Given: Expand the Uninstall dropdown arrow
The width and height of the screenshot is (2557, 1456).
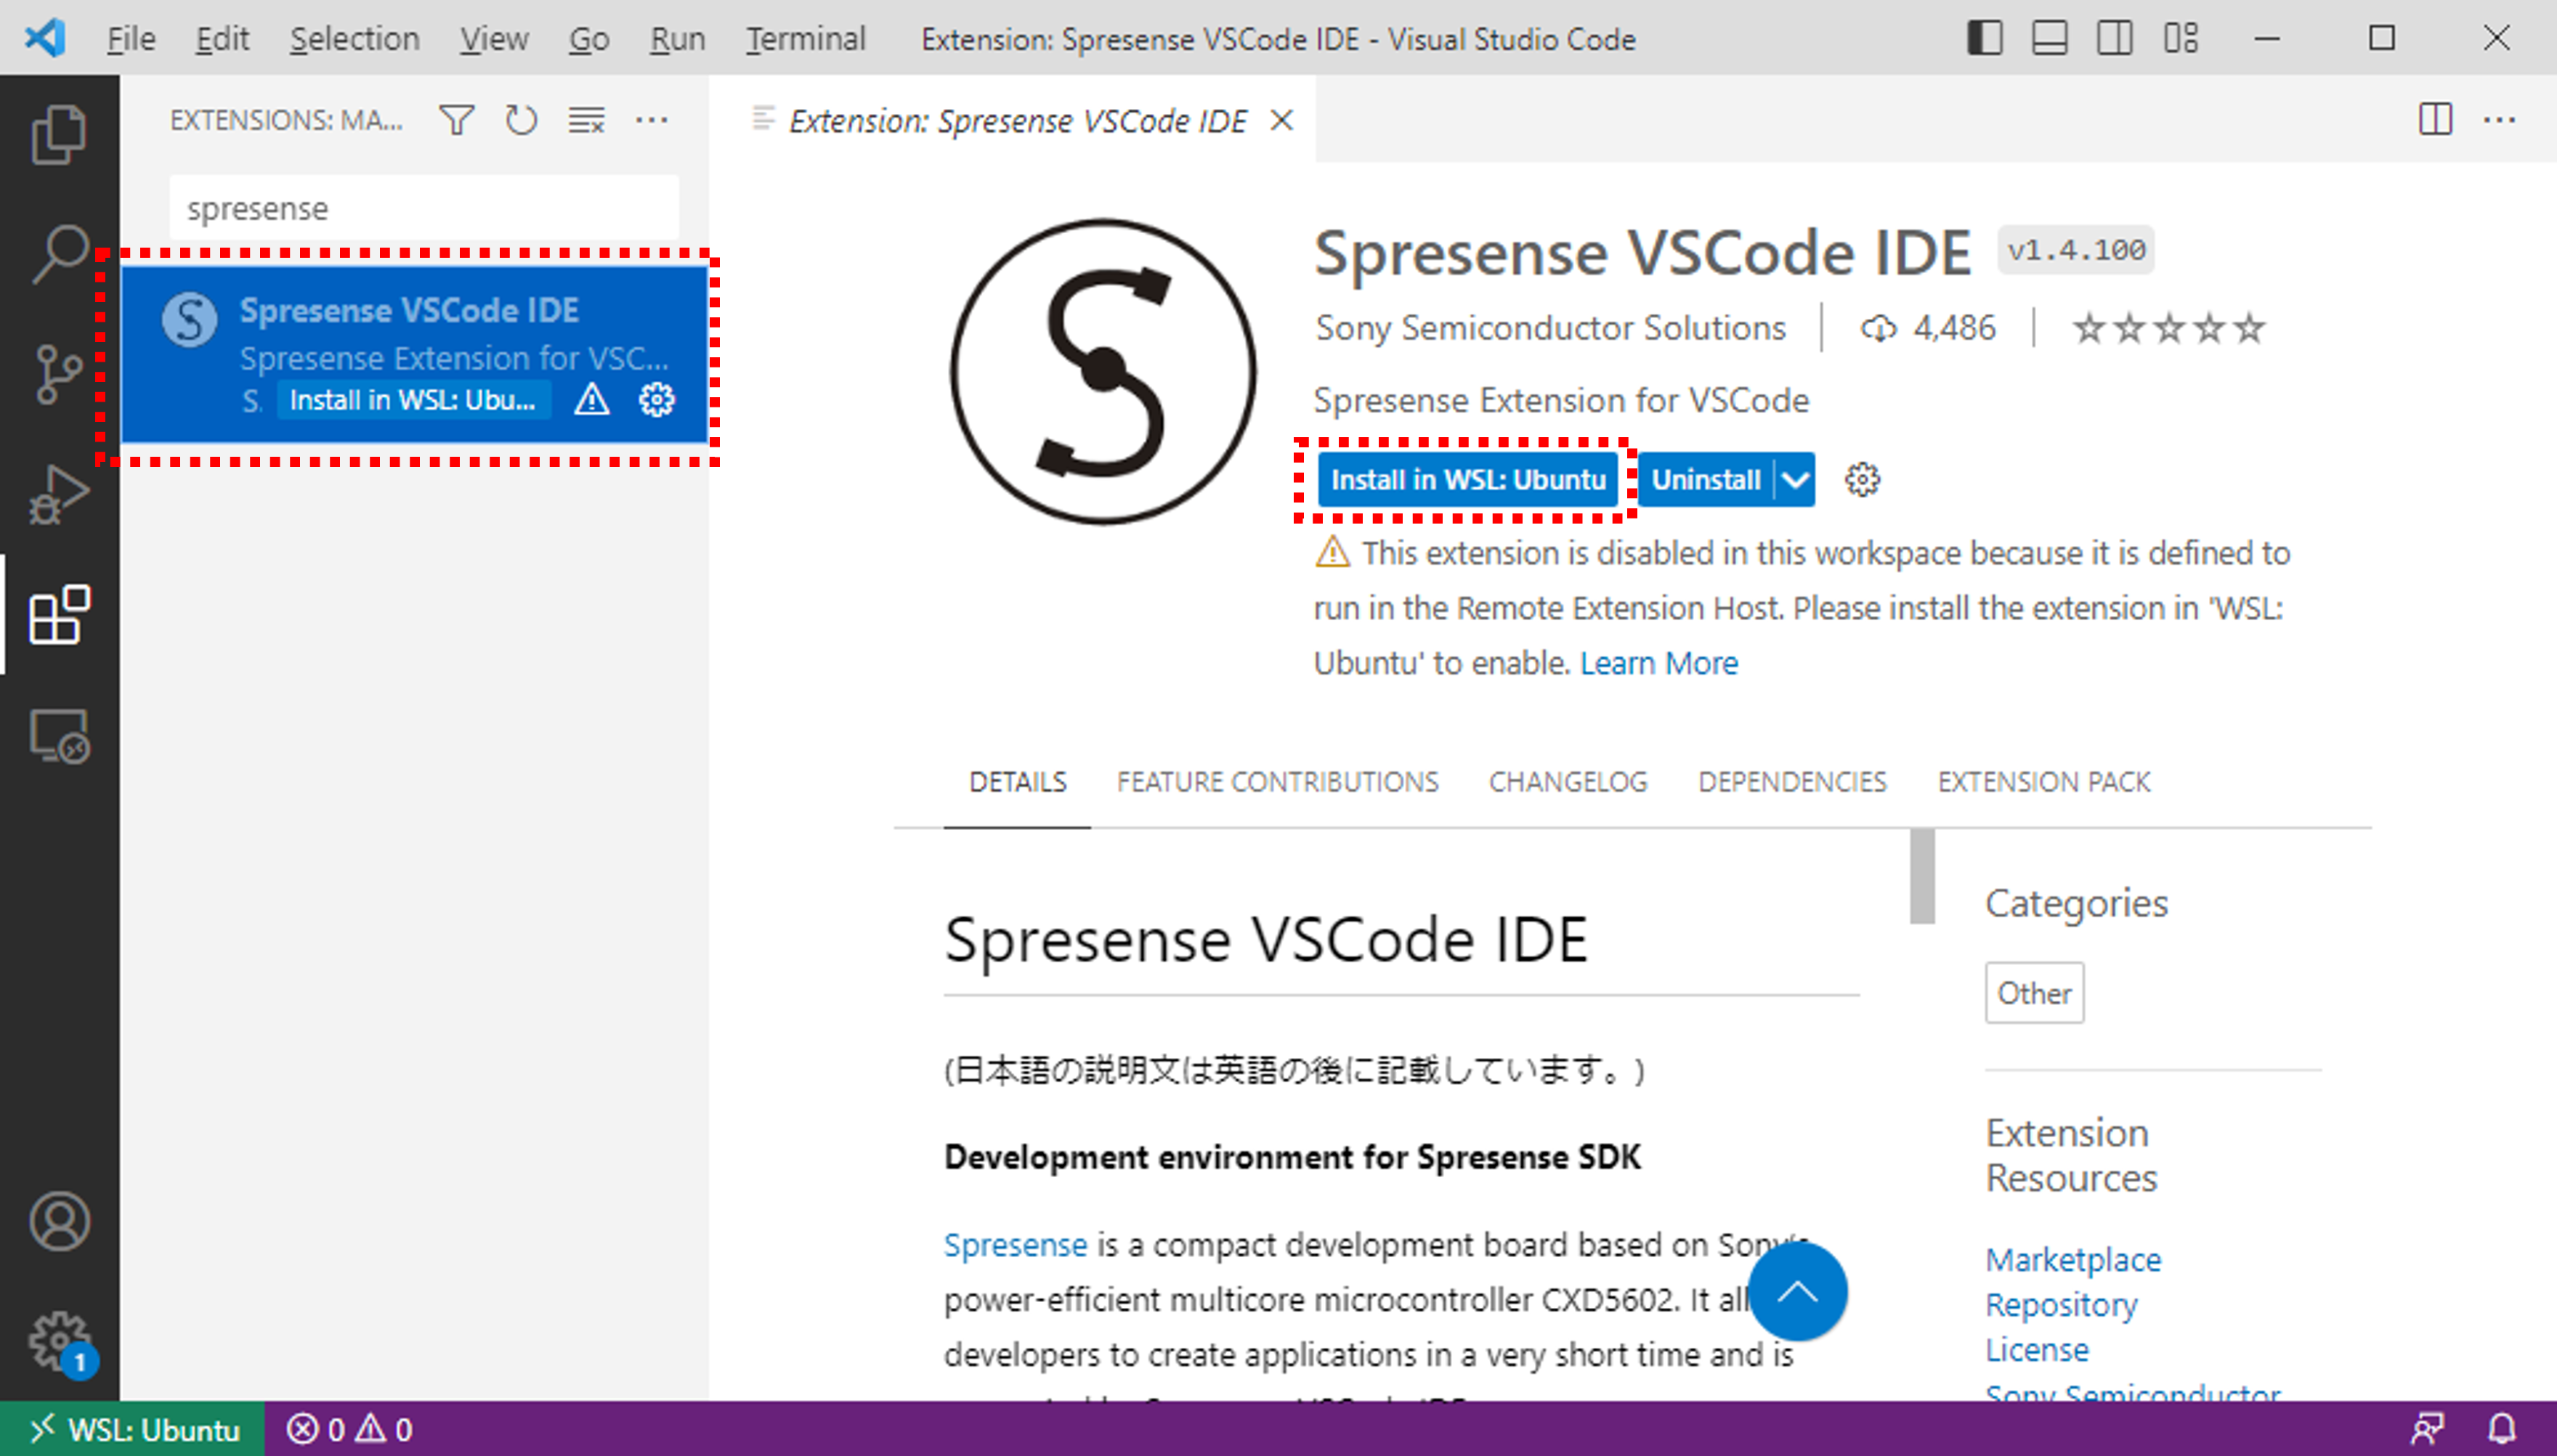Looking at the screenshot, I should point(1795,480).
